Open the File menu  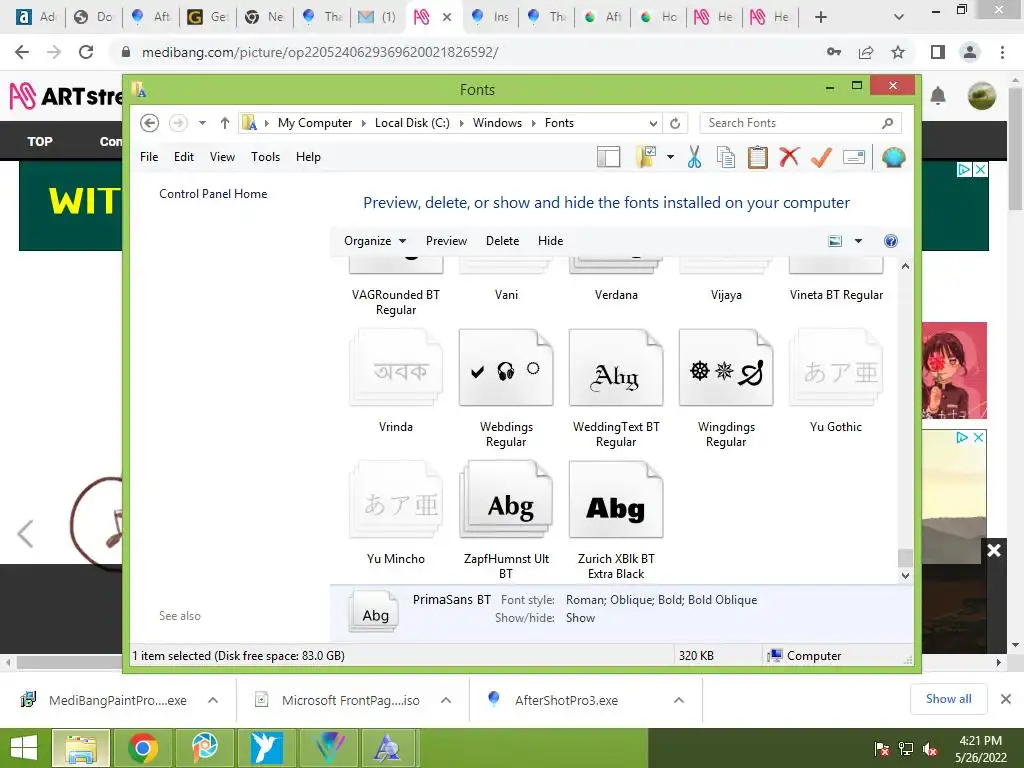(x=149, y=157)
